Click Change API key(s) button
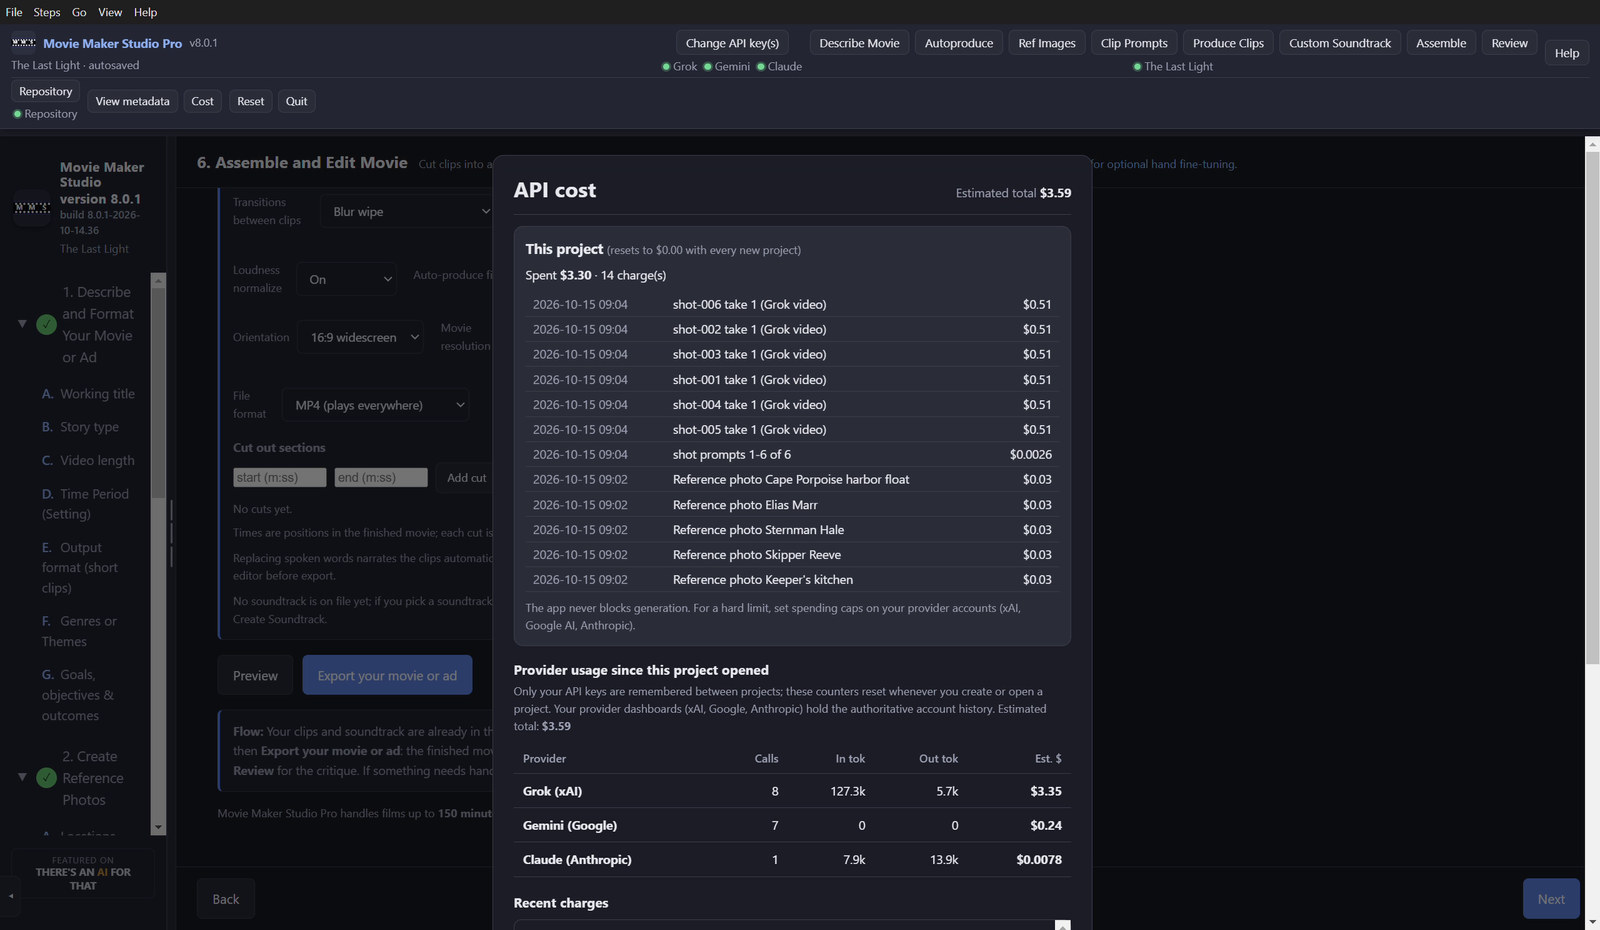The image size is (1600, 930). [x=732, y=43]
